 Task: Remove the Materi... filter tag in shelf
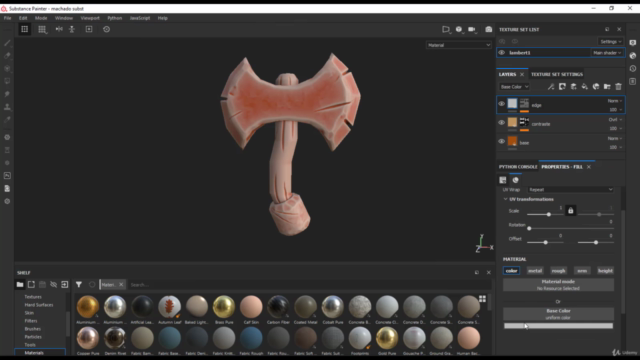121,284
